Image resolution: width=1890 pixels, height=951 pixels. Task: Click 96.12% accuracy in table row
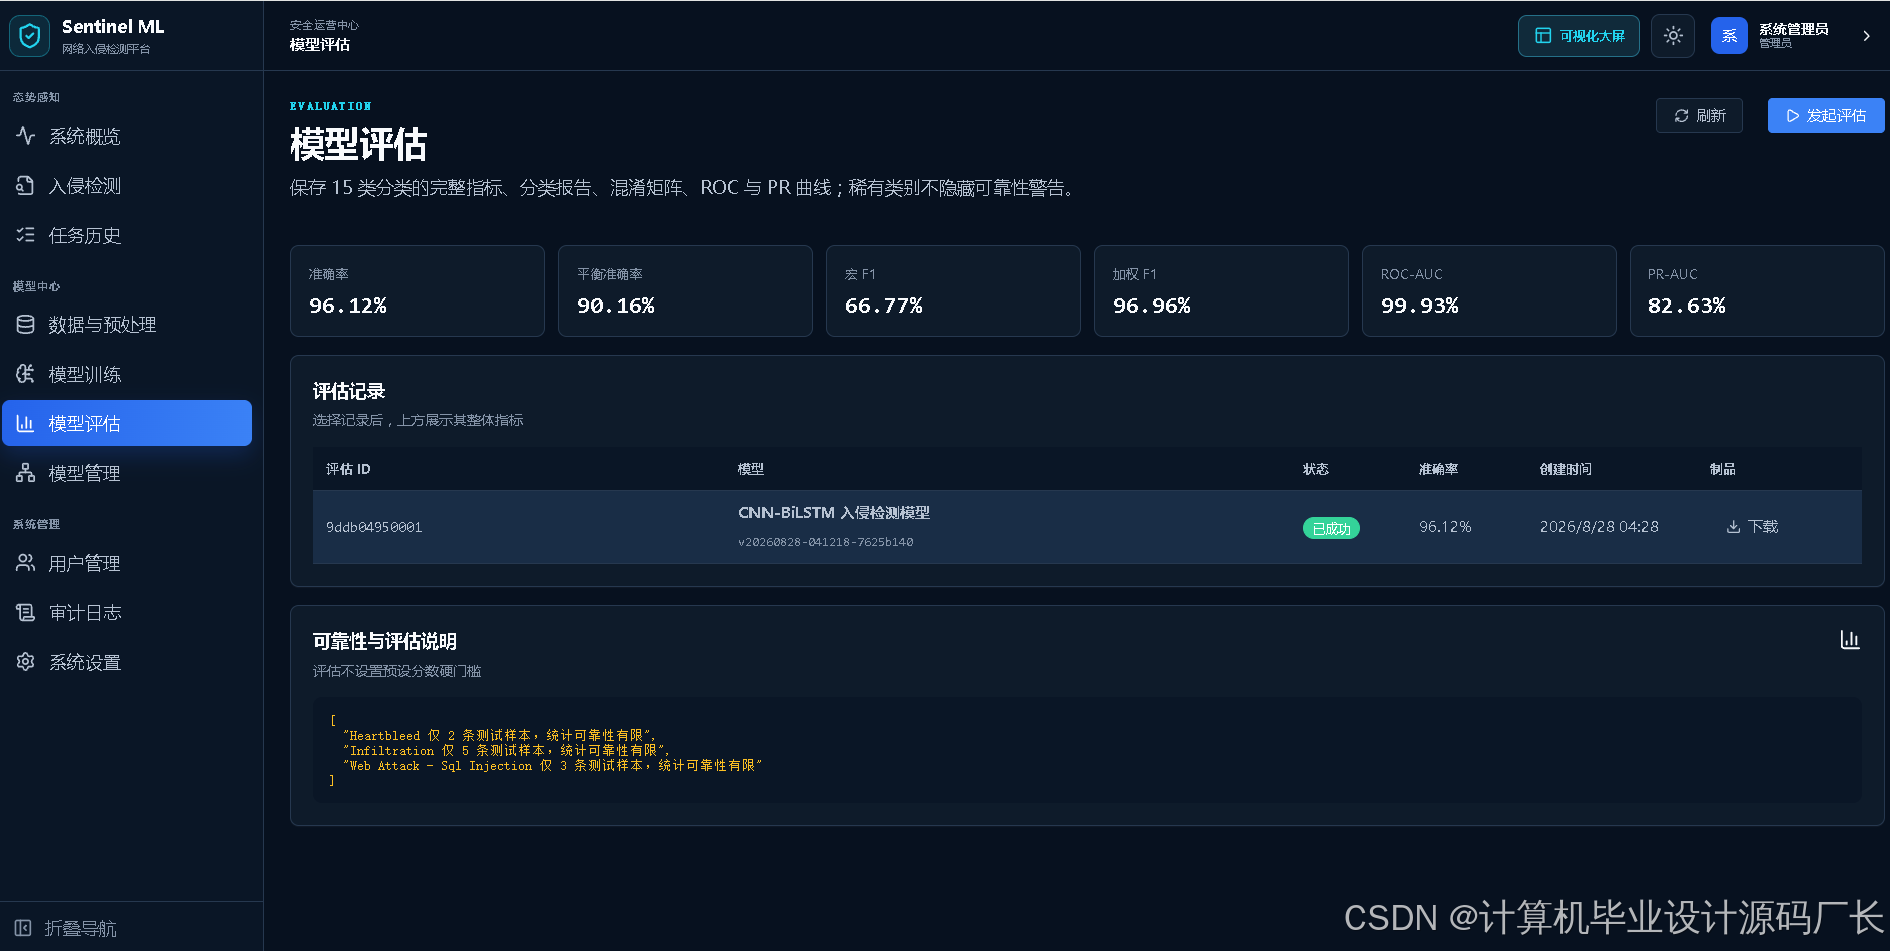tap(1445, 527)
